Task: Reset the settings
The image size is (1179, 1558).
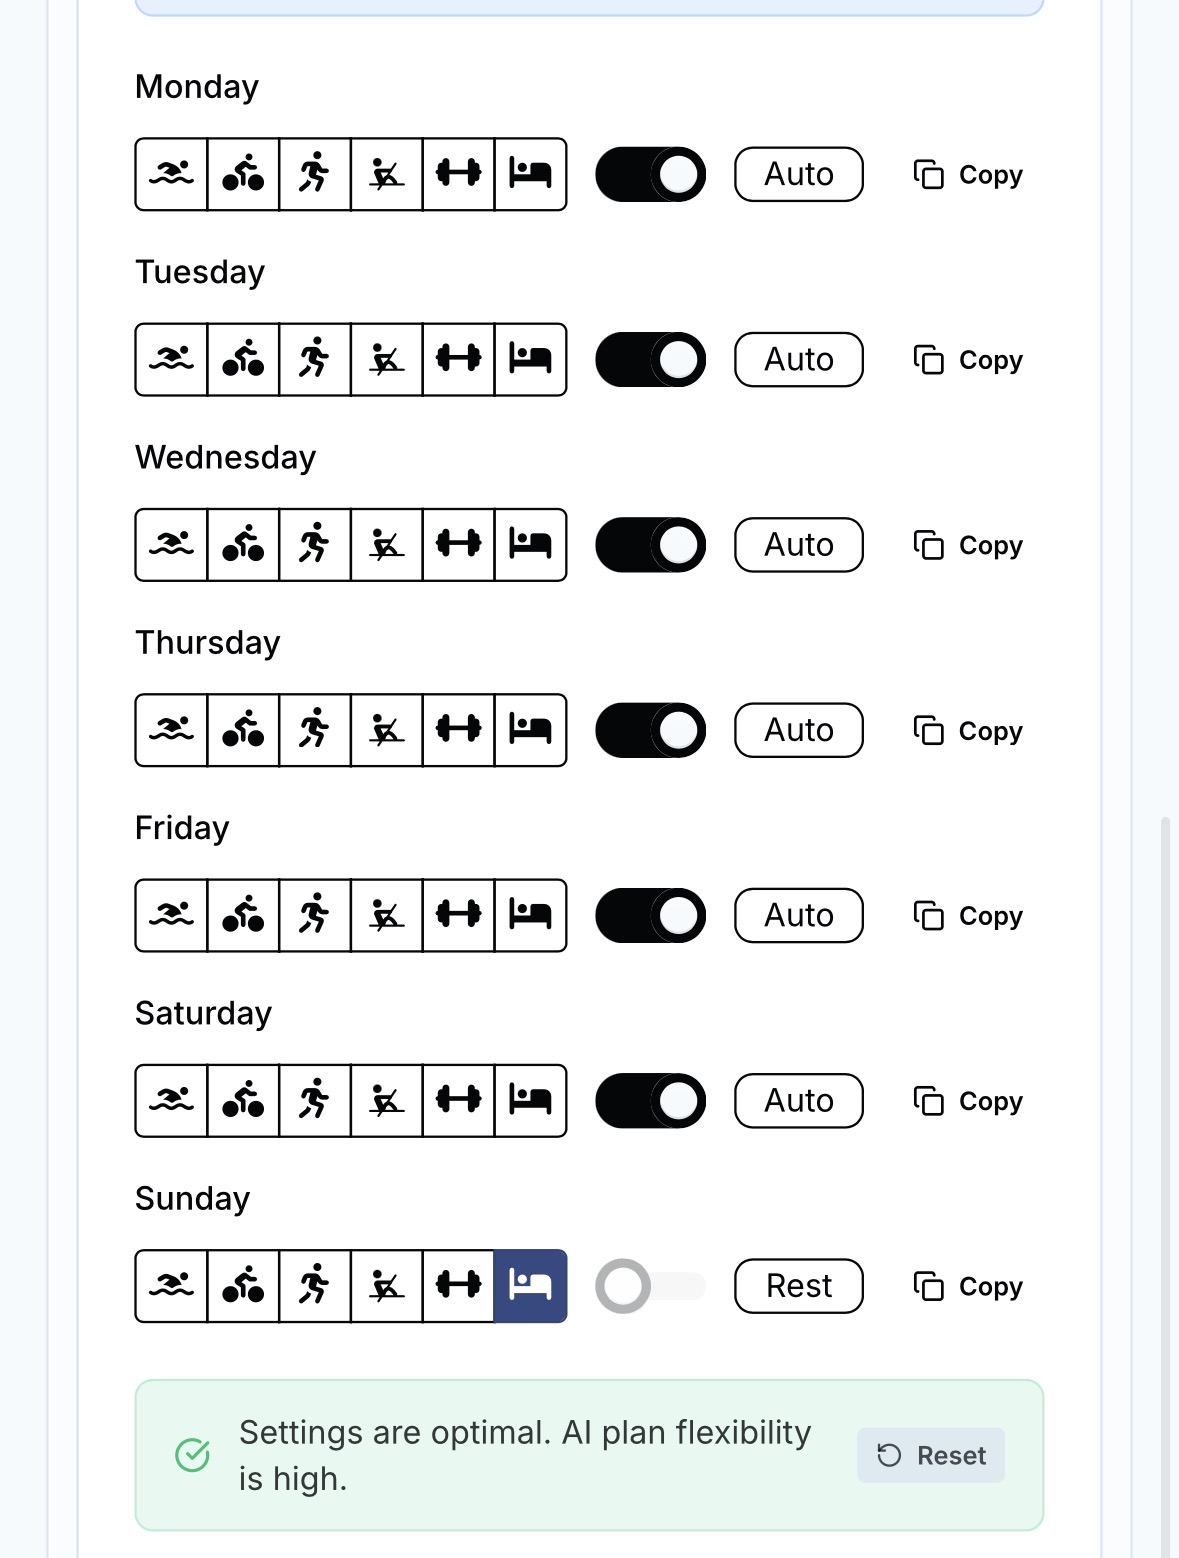Action: (931, 1455)
